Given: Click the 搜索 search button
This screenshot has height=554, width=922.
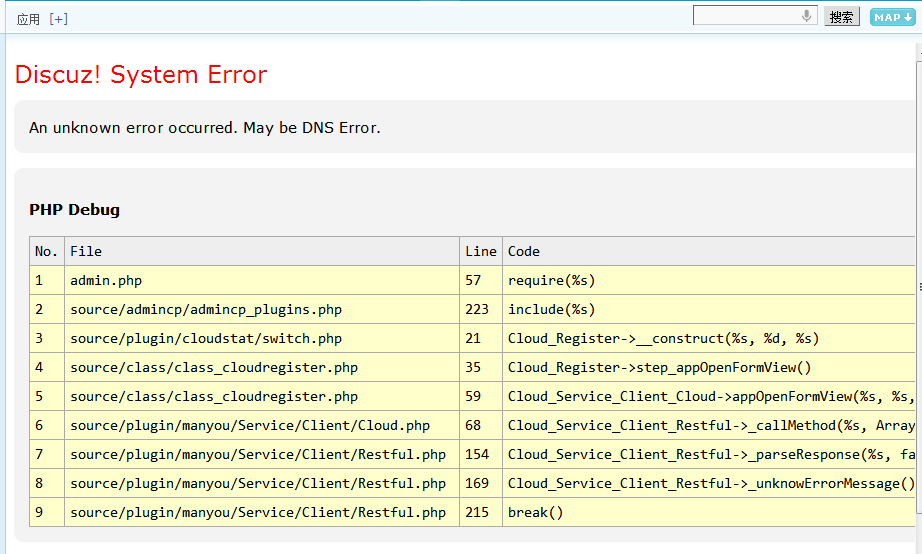Looking at the screenshot, I should [x=841, y=17].
